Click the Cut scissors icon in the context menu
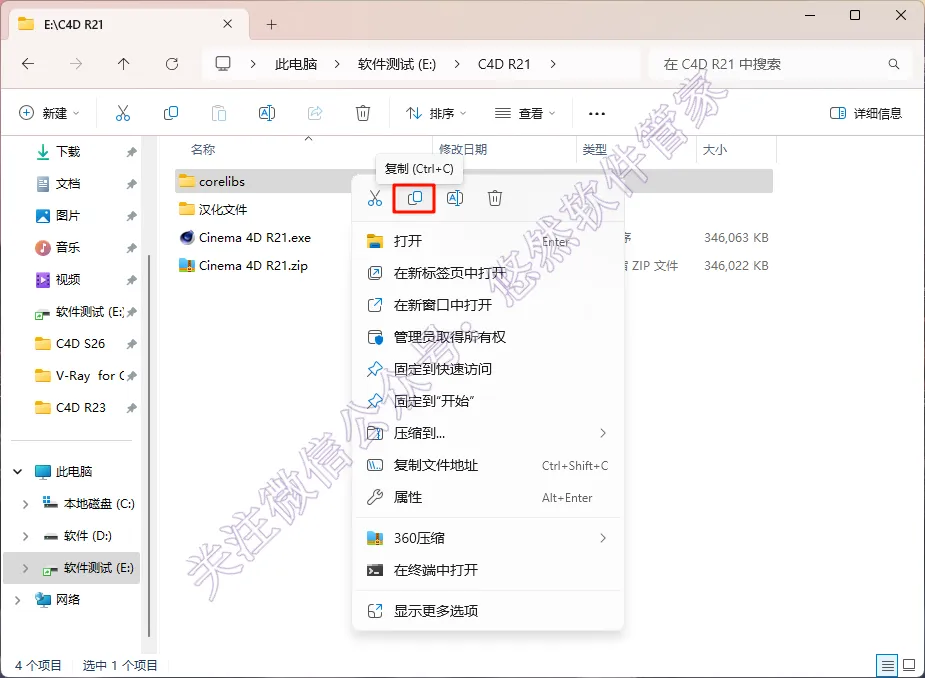Image resolution: width=925 pixels, height=678 pixels. (x=375, y=198)
